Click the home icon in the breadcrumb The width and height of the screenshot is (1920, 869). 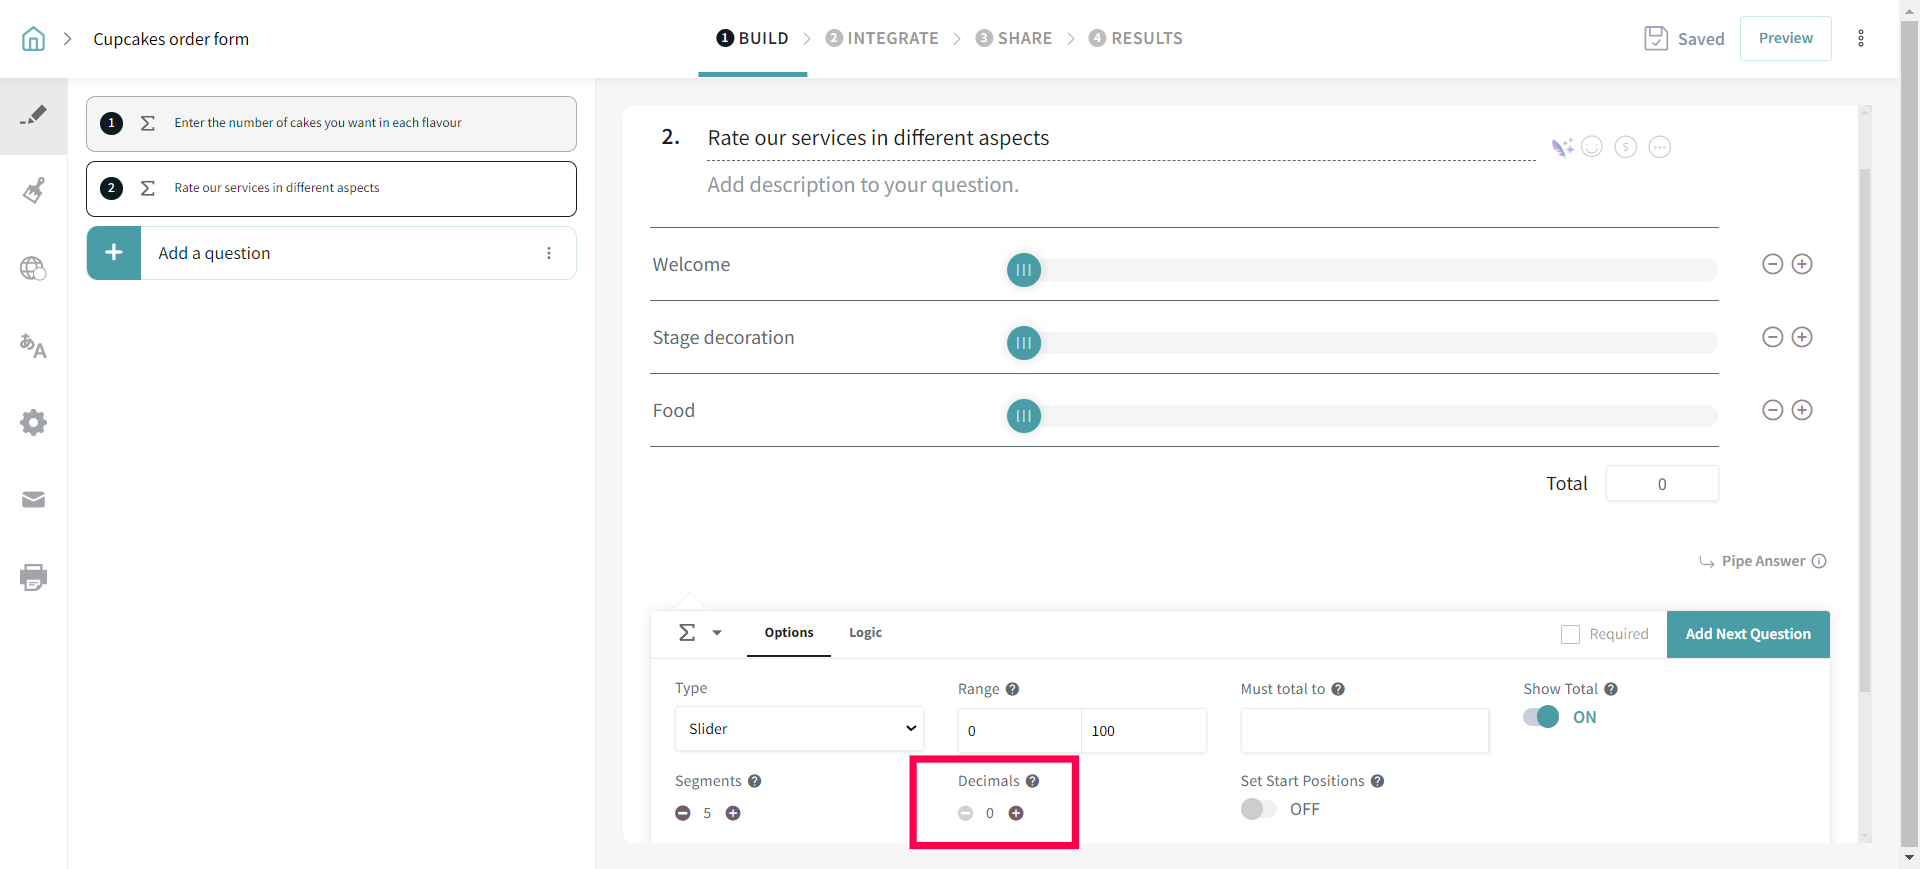33,39
